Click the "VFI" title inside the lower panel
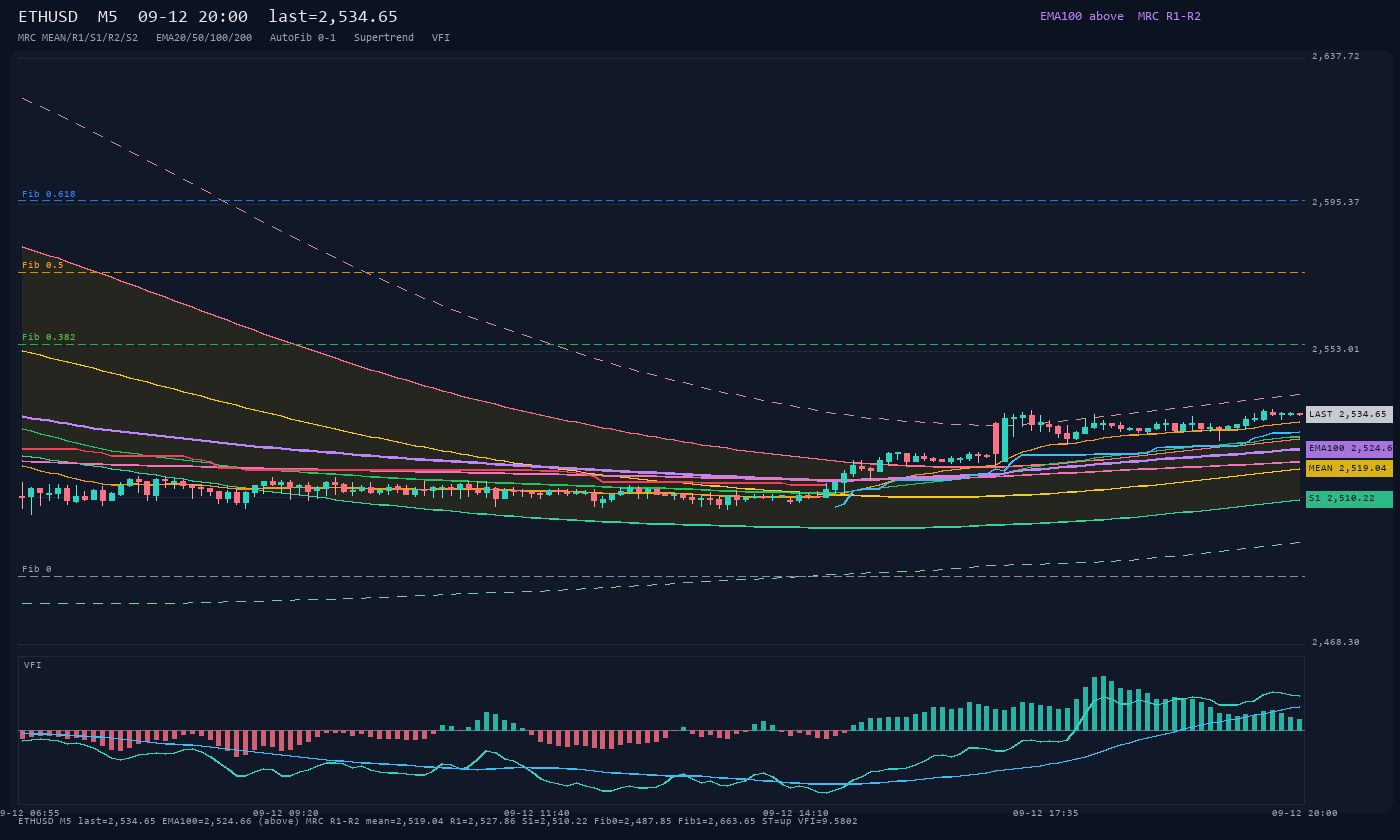The image size is (1400, 840). [x=33, y=665]
